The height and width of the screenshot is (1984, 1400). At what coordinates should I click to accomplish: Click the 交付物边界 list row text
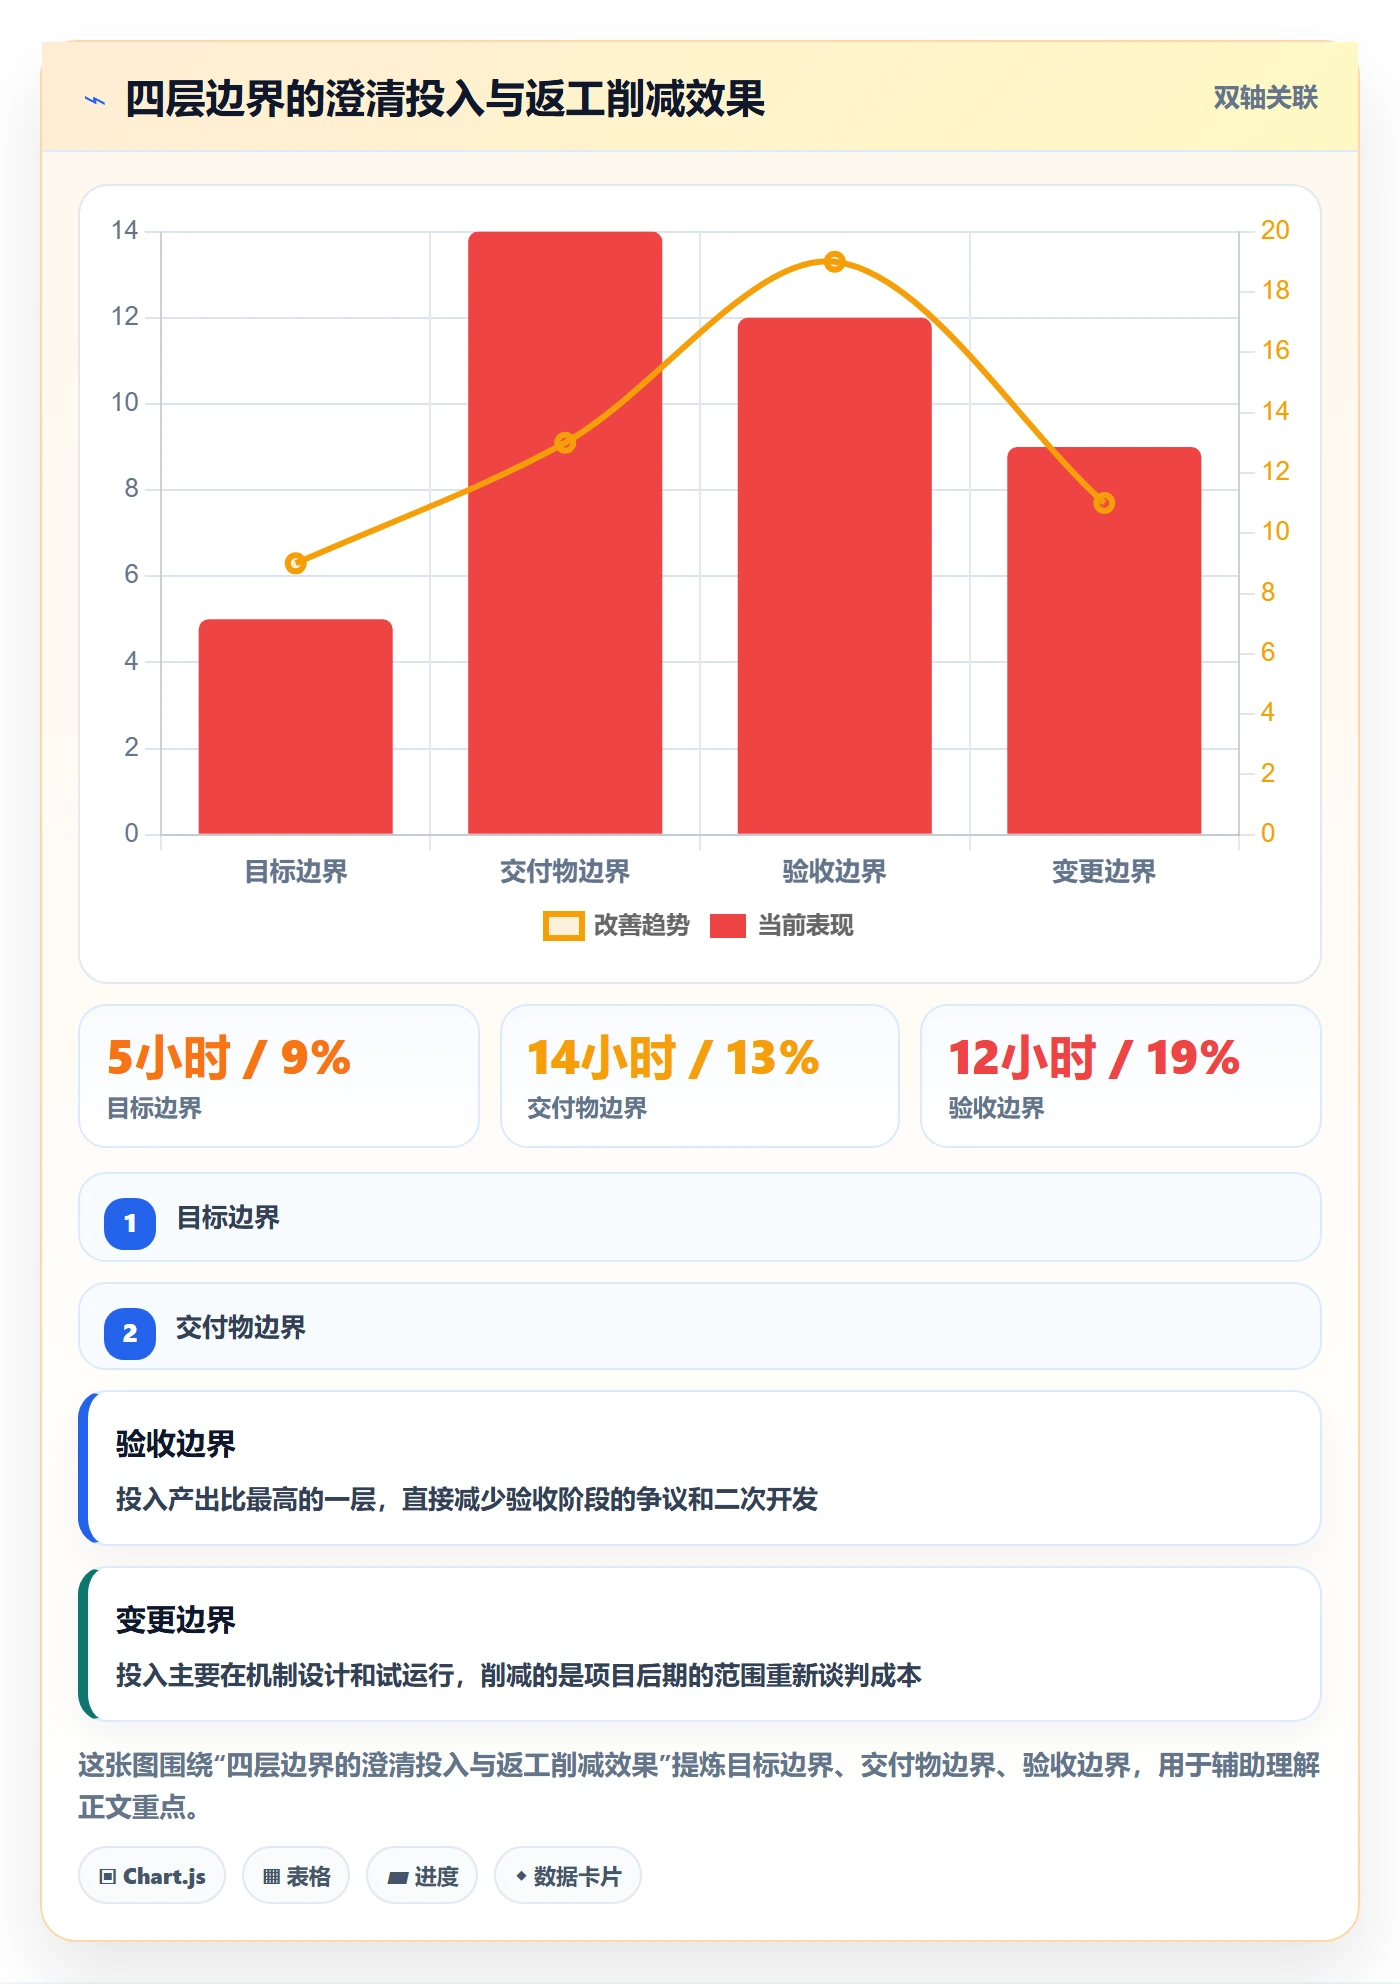241,1328
